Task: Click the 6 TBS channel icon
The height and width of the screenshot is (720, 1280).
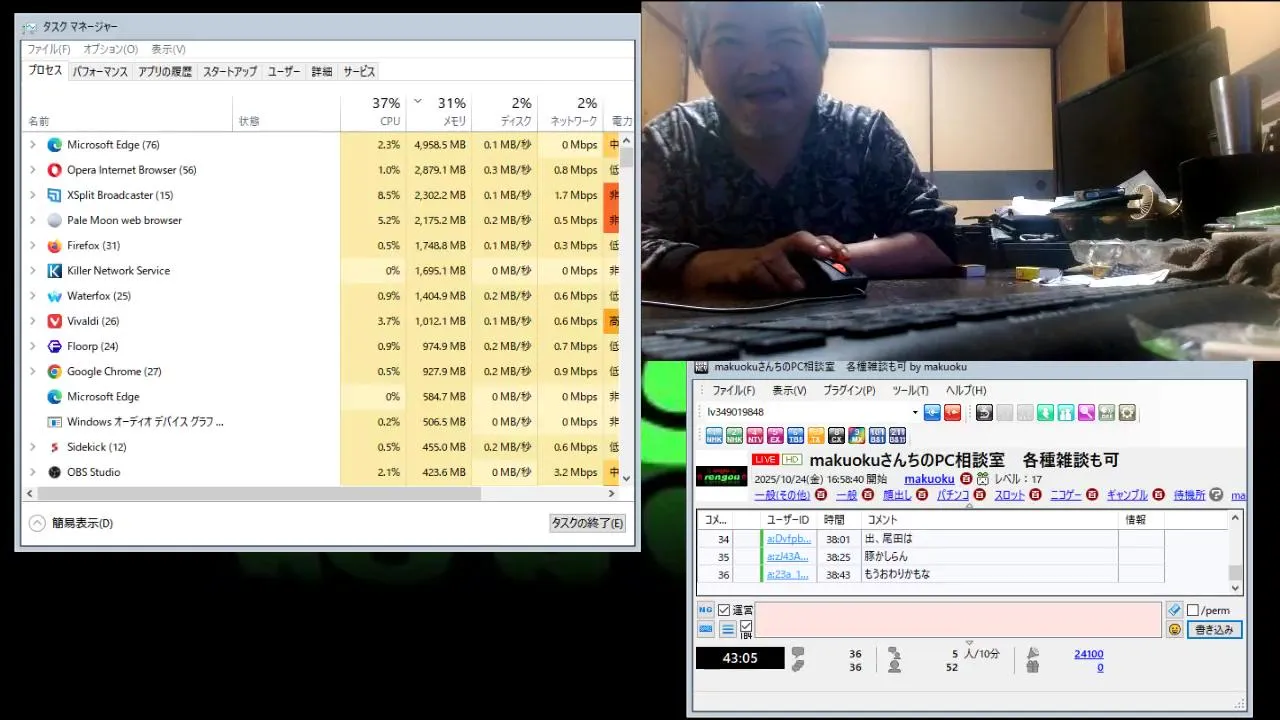Action: [x=796, y=435]
